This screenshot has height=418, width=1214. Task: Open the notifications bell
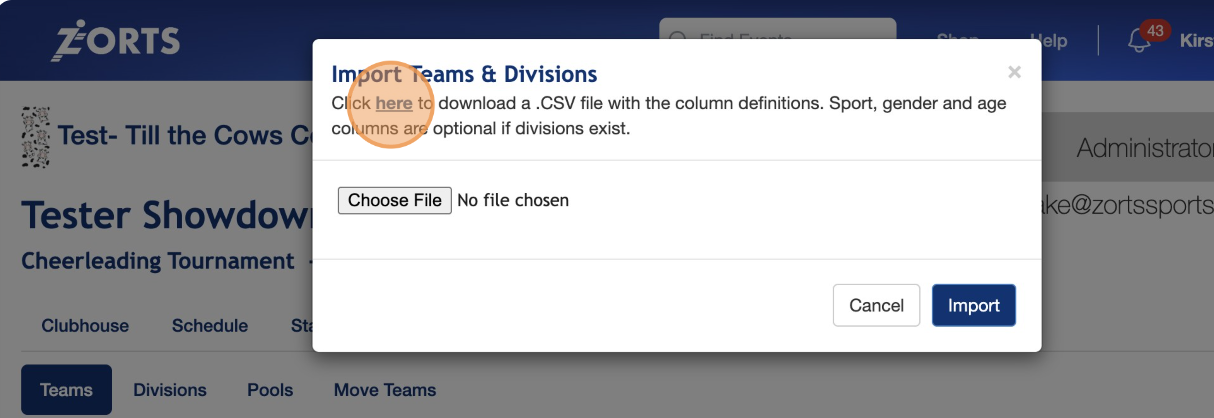coord(1138,41)
